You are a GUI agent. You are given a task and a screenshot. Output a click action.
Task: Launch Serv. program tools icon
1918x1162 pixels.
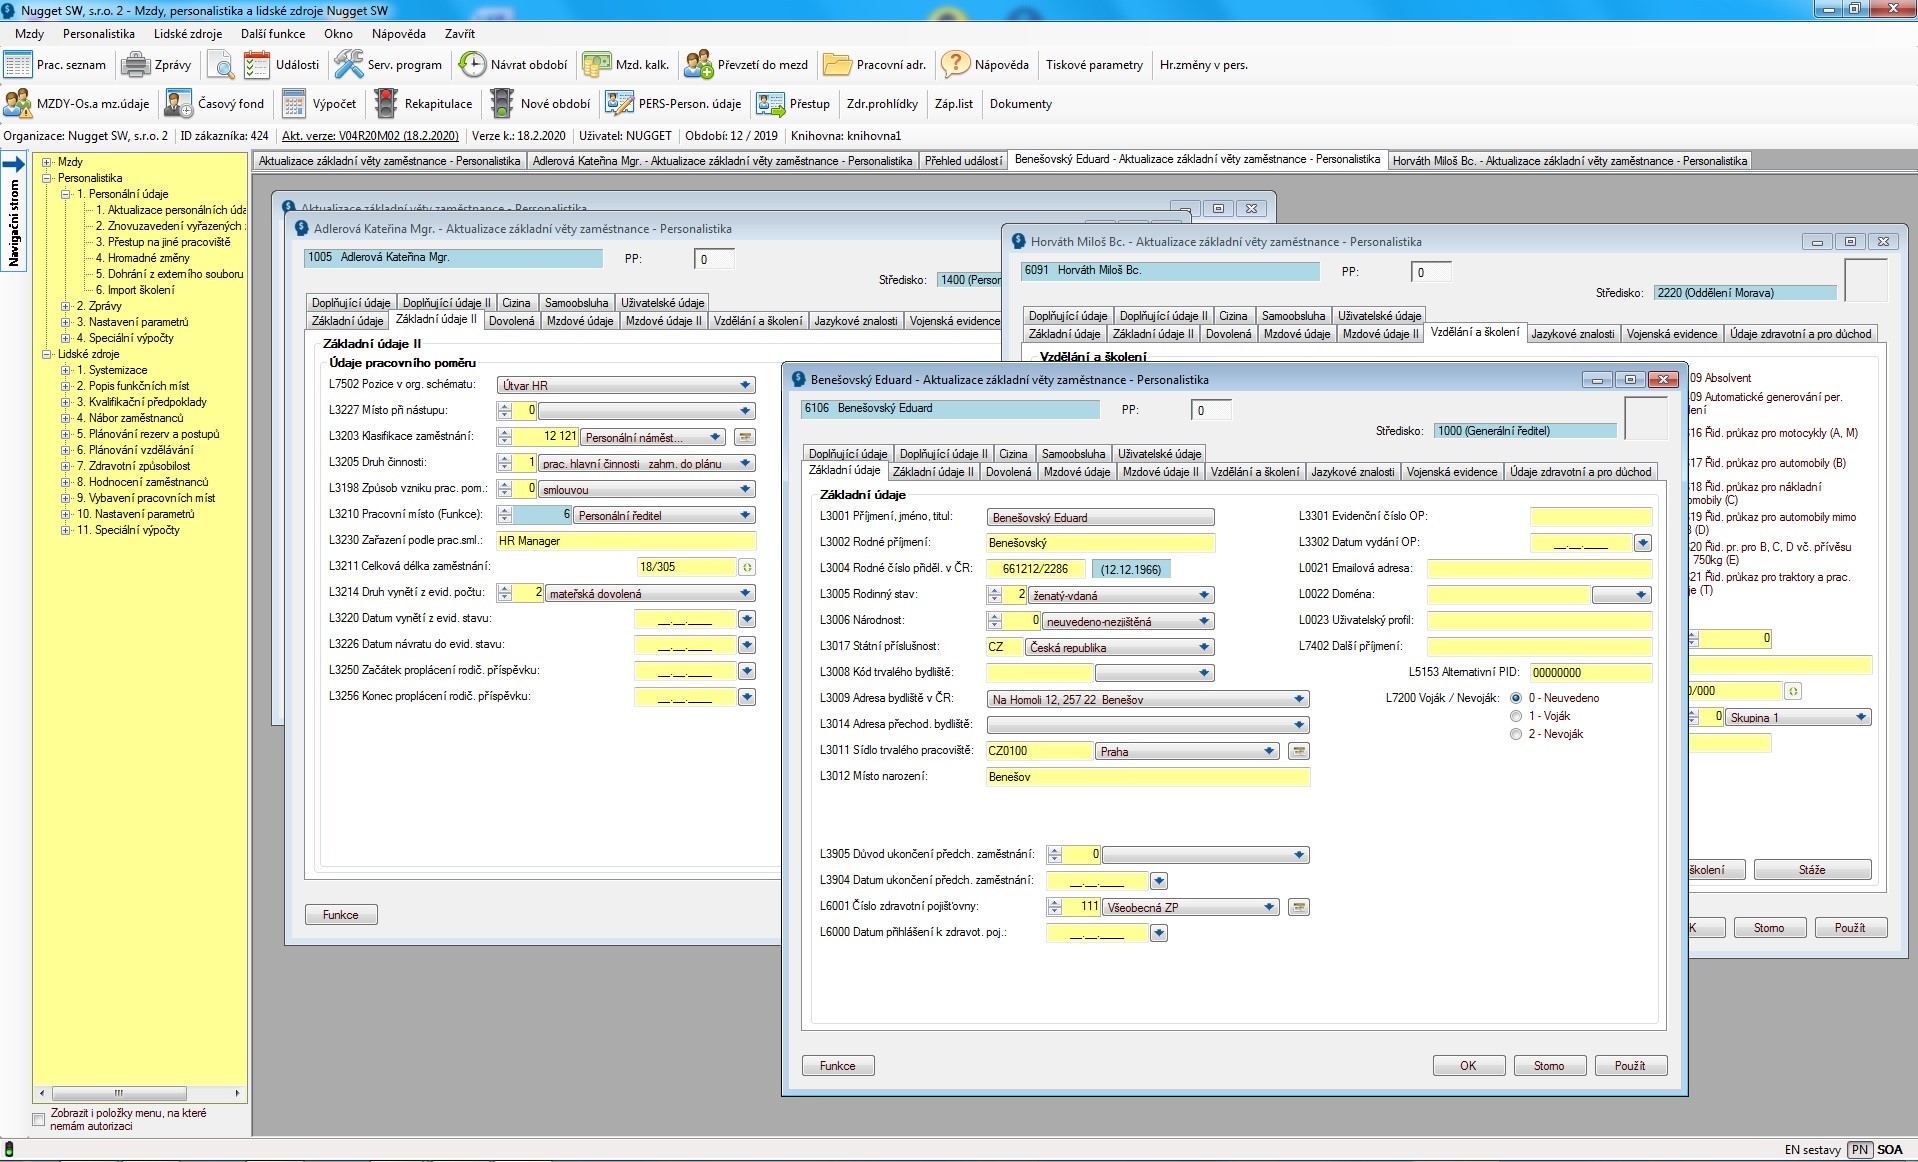coord(348,65)
